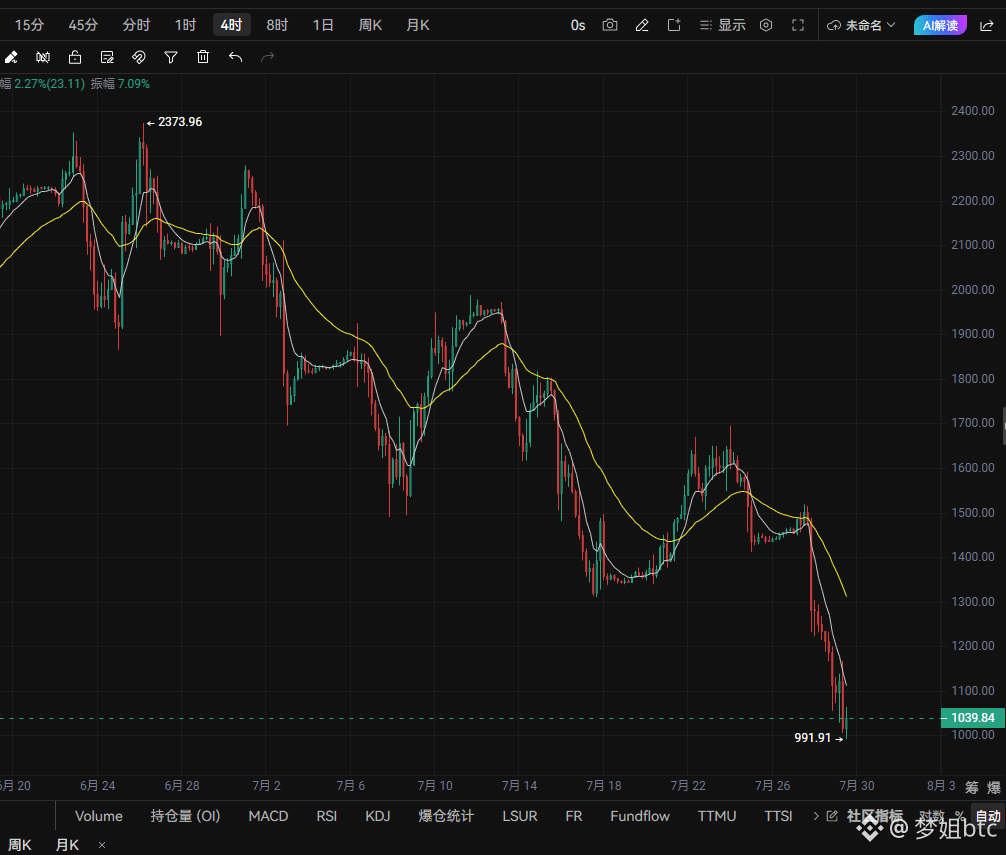Select the 4时 timeframe tab
The image size is (1006, 855).
point(232,25)
